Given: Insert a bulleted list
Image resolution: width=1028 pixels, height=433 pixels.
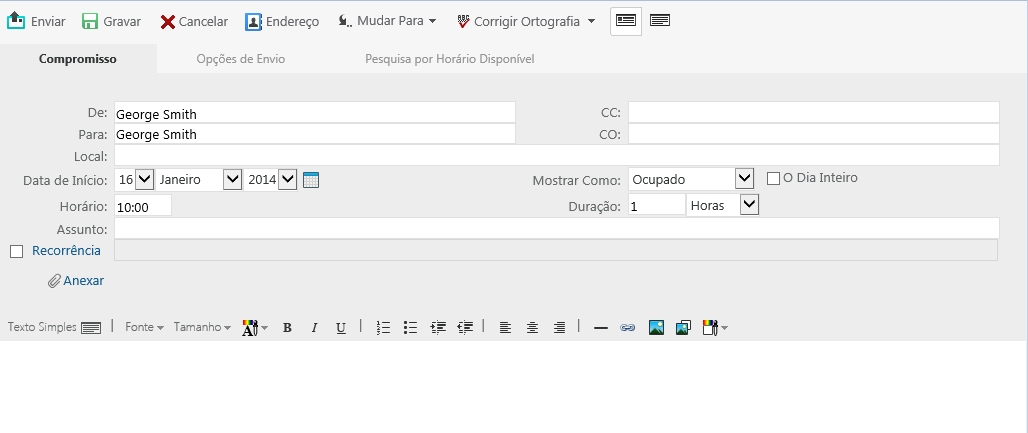Looking at the screenshot, I should coord(410,328).
